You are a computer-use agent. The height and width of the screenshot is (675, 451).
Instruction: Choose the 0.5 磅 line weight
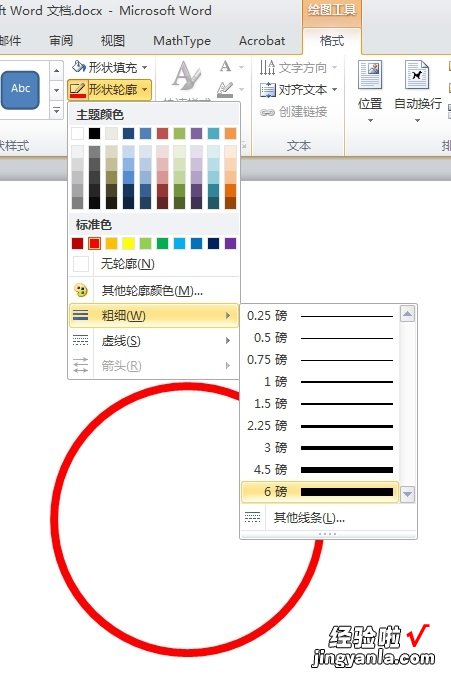pyautogui.click(x=320, y=338)
